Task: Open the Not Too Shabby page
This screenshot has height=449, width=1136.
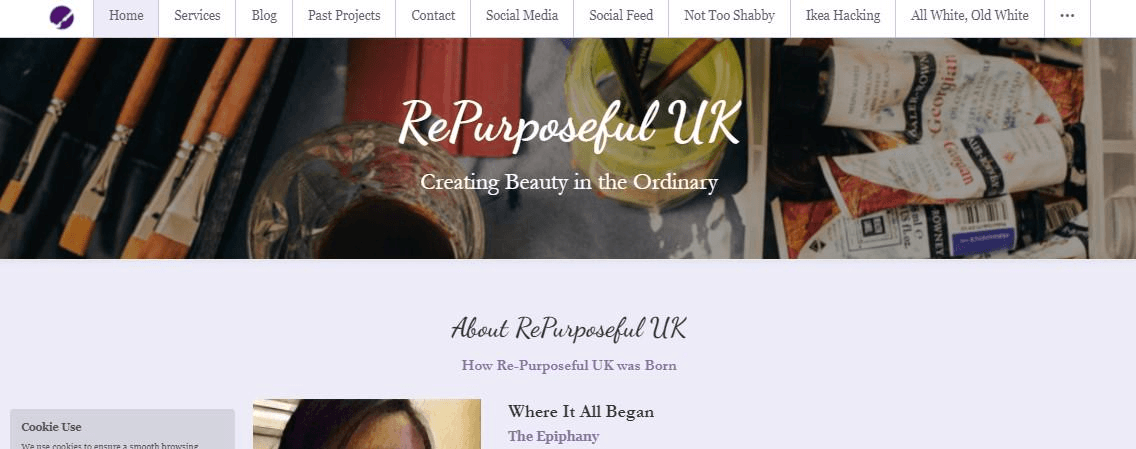Action: pos(729,15)
